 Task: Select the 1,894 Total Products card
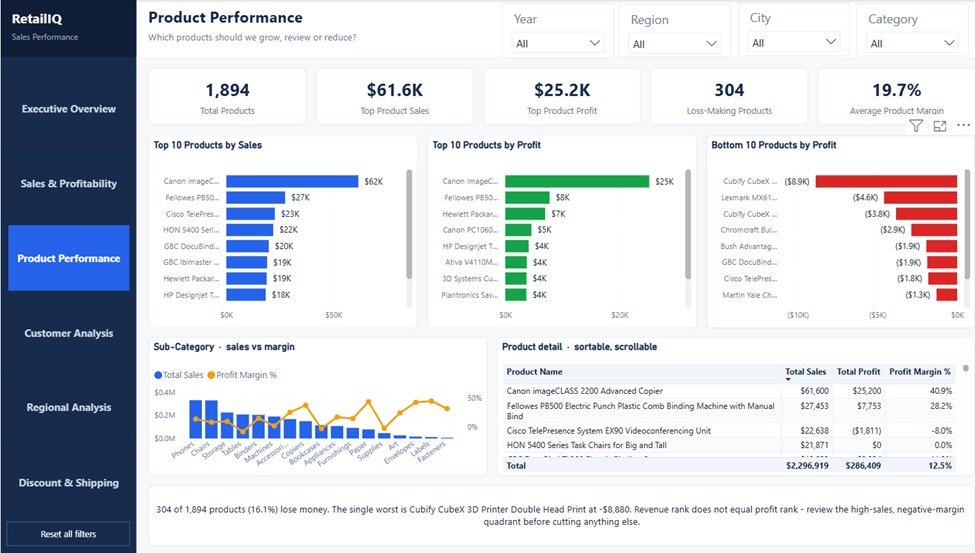click(x=227, y=96)
